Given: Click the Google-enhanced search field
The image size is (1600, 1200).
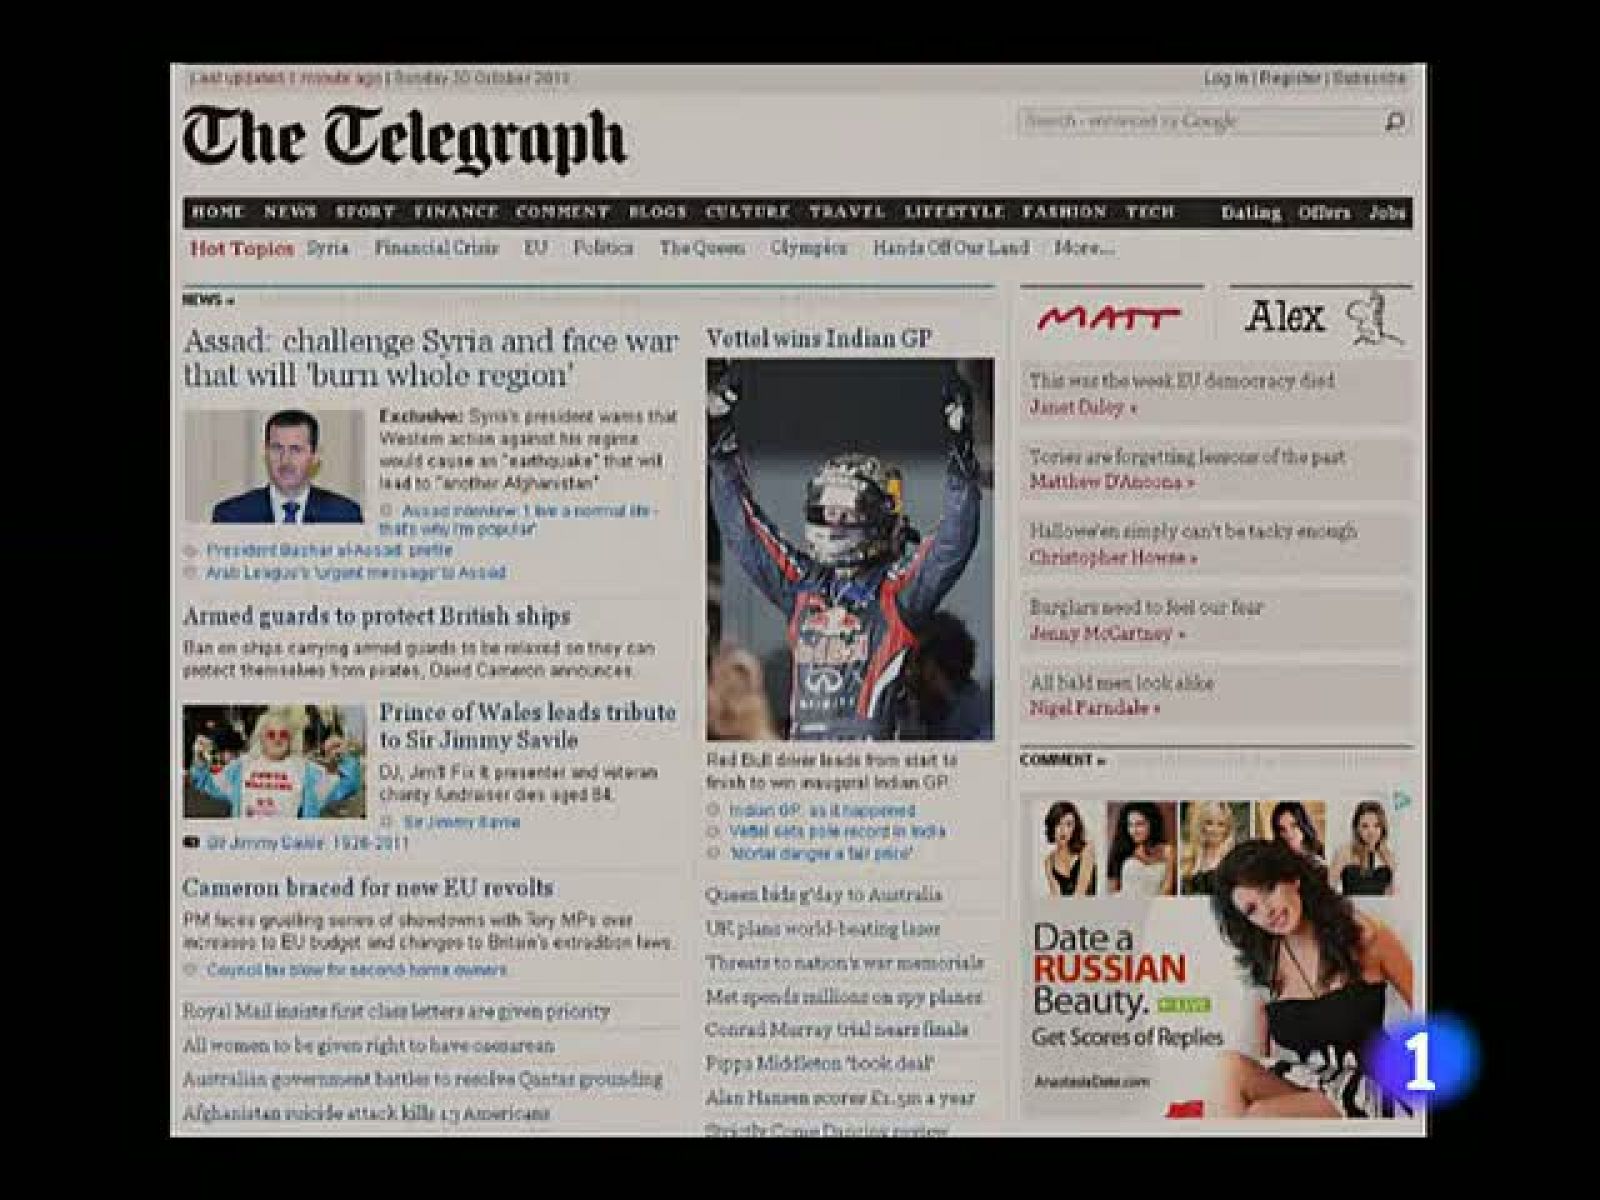Looking at the screenshot, I should tap(1198, 122).
